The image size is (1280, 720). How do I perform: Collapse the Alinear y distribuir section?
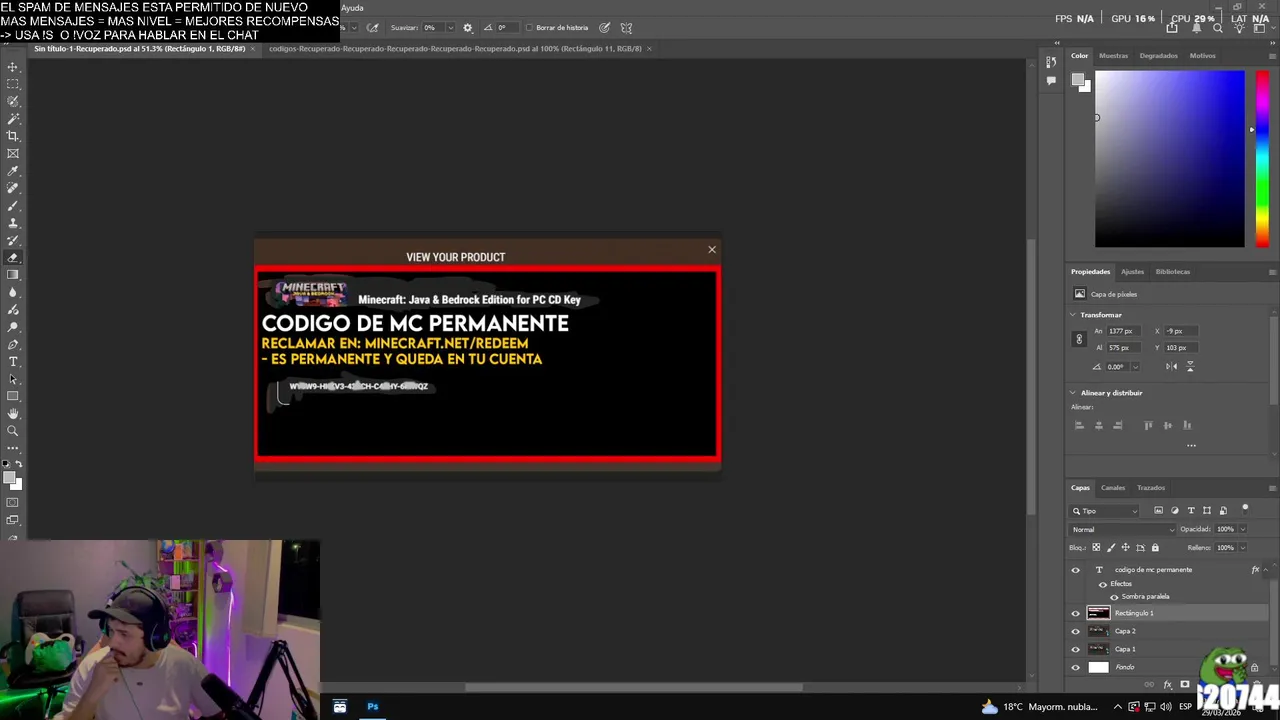1073,393
